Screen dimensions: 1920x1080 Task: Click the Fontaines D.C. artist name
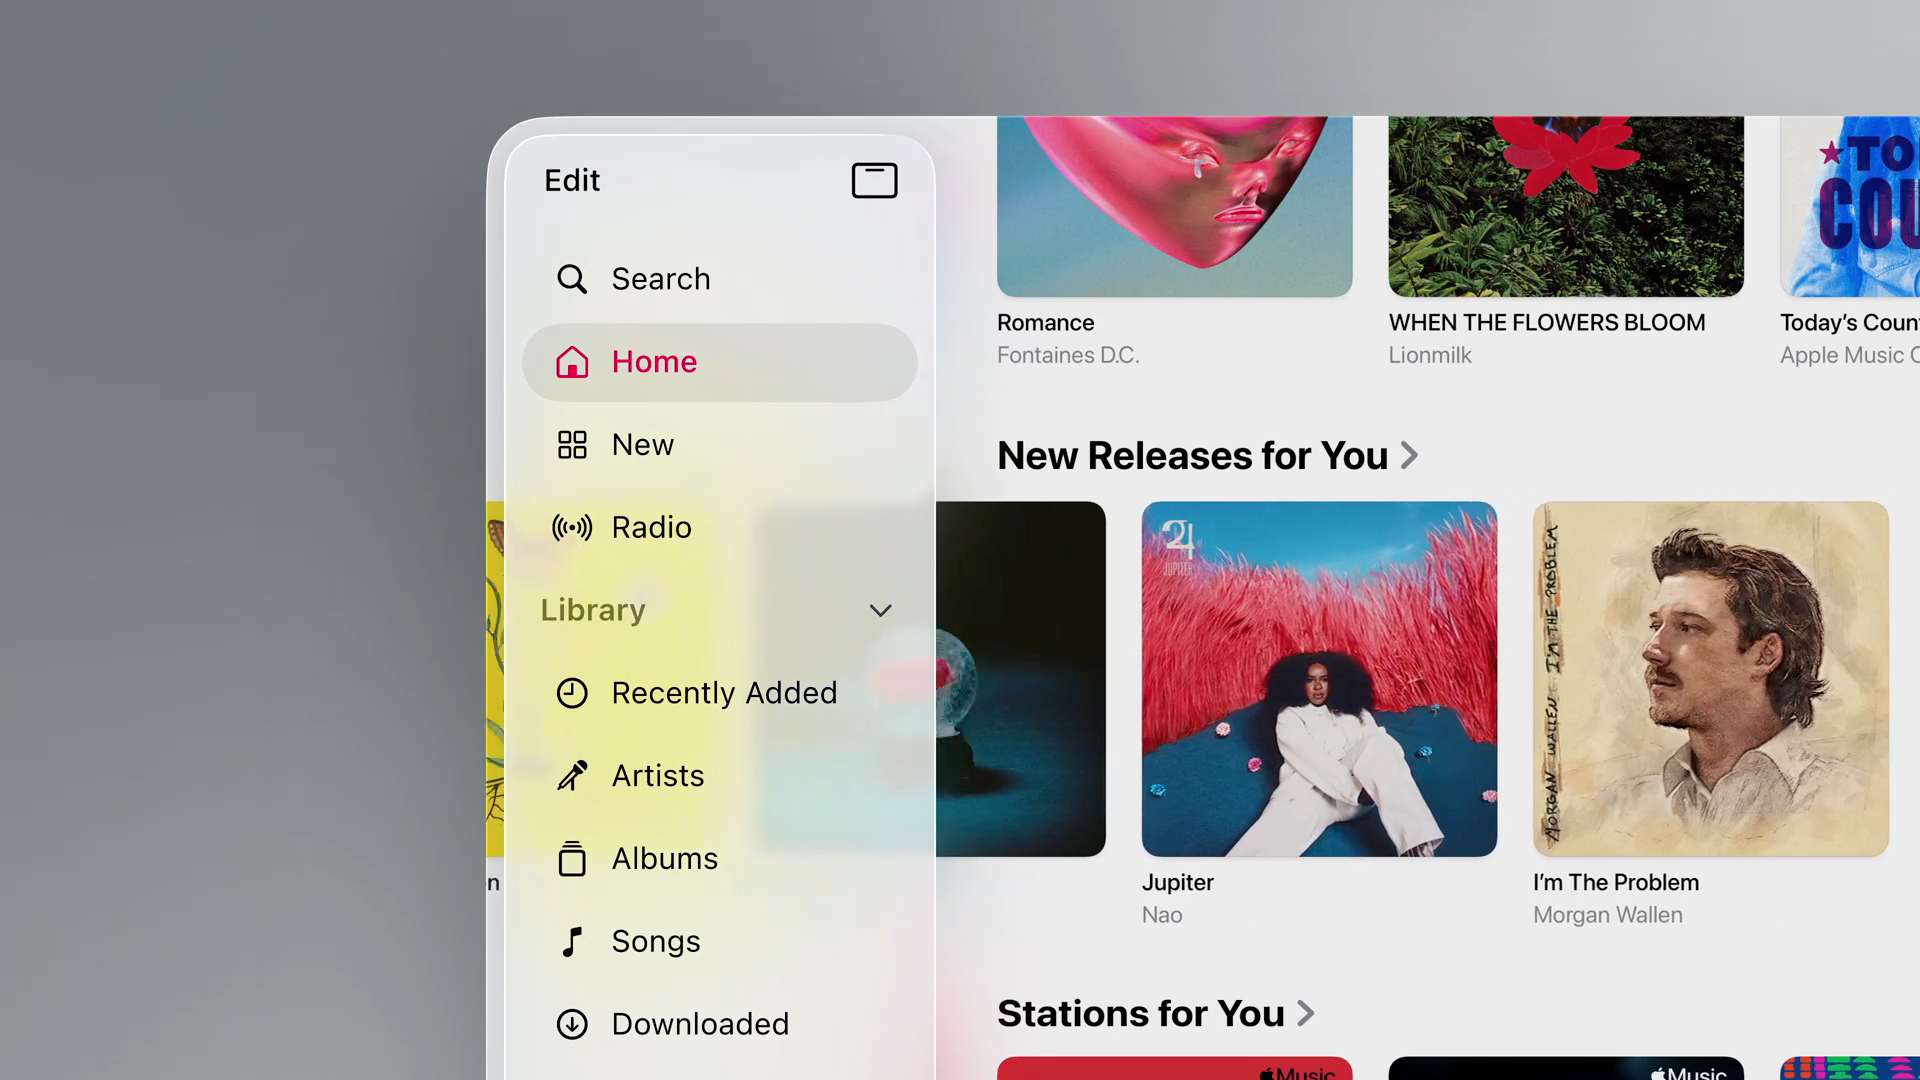click(x=1068, y=355)
